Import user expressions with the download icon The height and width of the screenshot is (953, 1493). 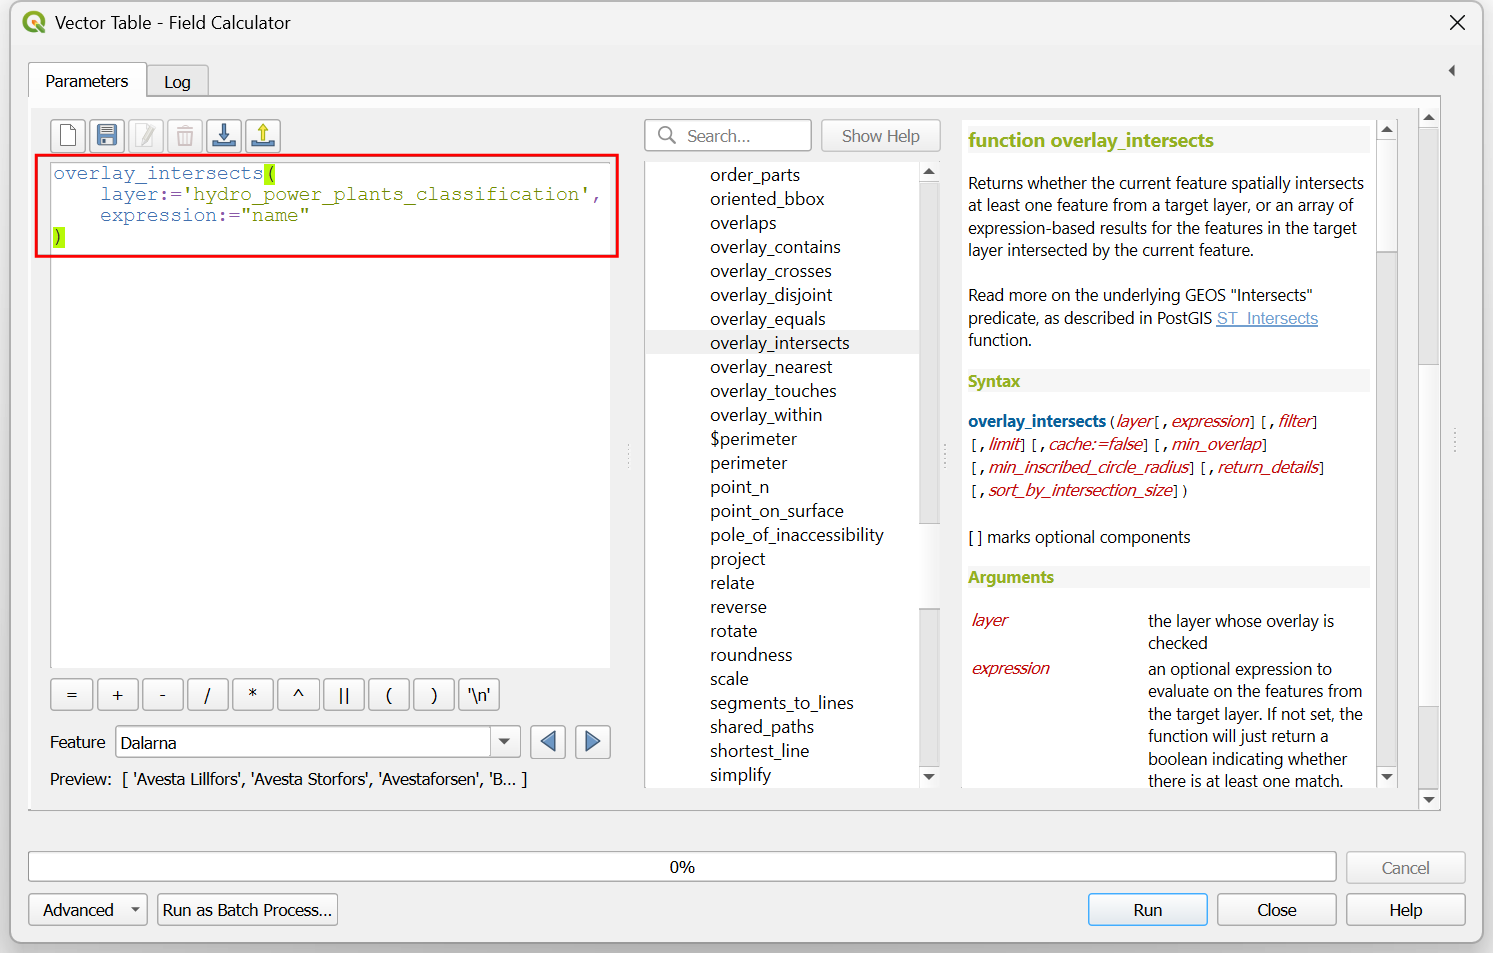coord(224,135)
